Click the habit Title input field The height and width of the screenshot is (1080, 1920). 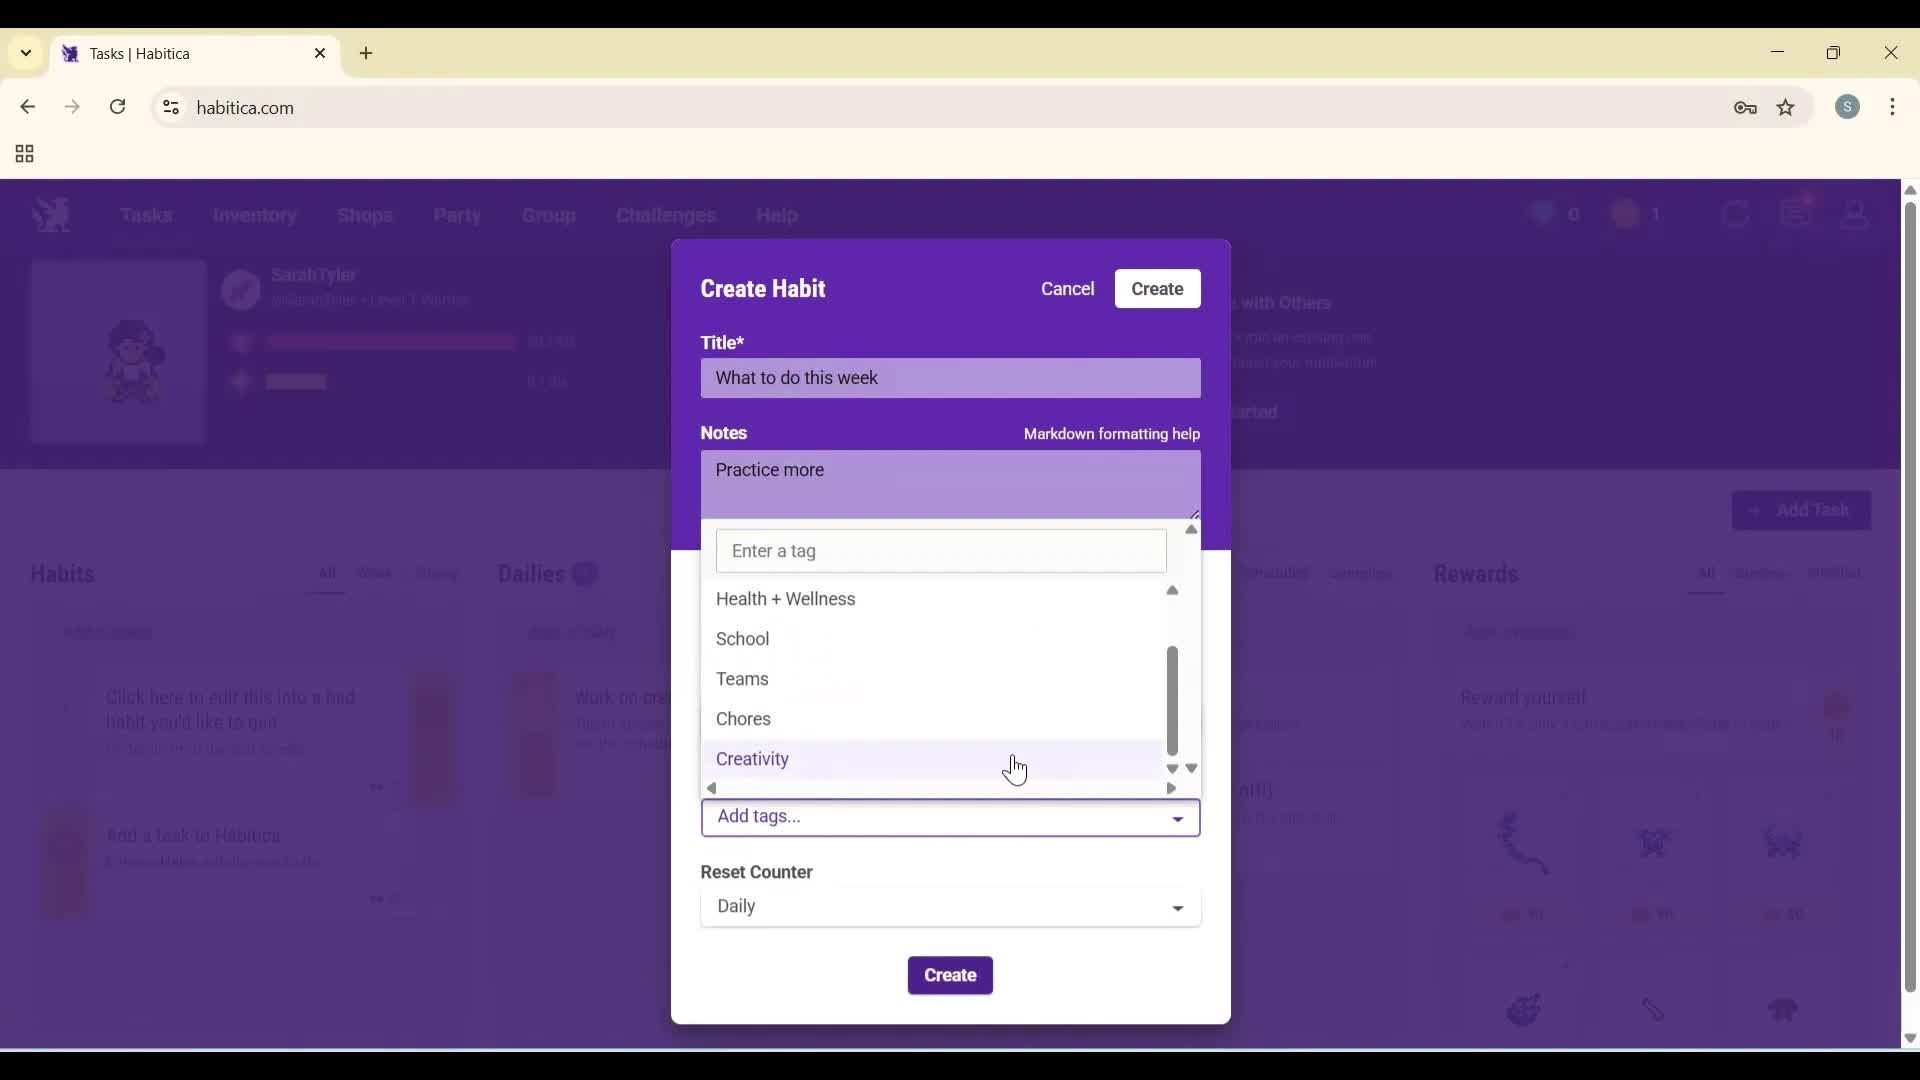(949, 378)
